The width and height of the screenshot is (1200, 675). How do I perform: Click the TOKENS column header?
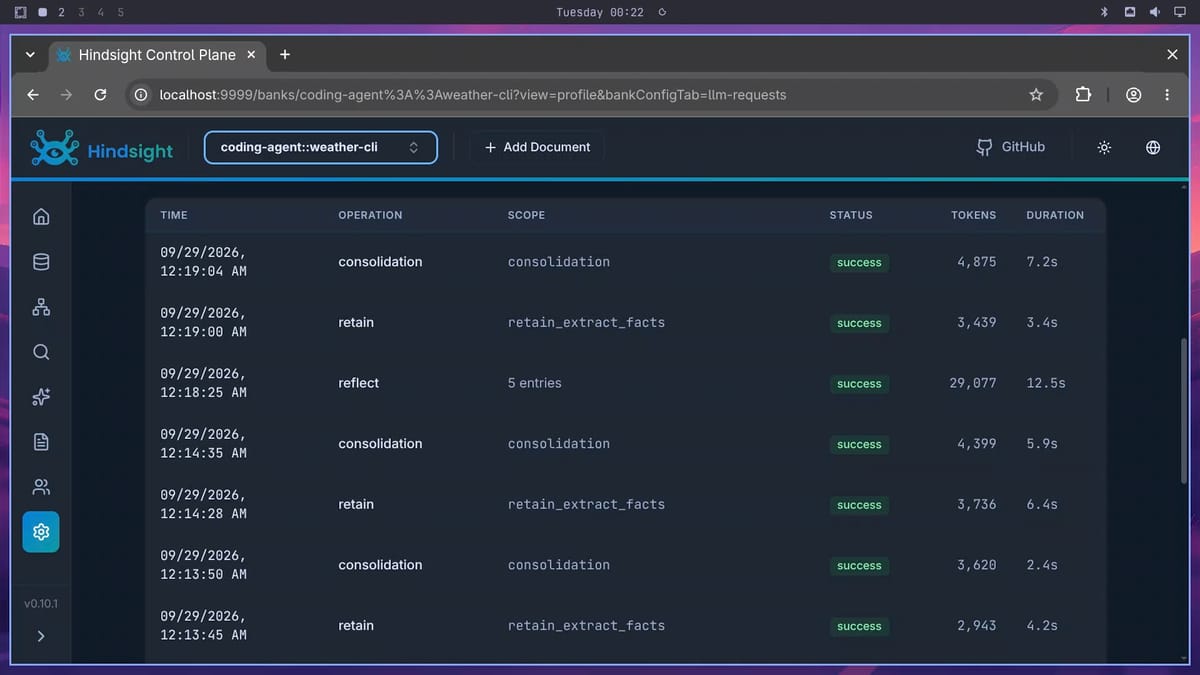point(973,215)
